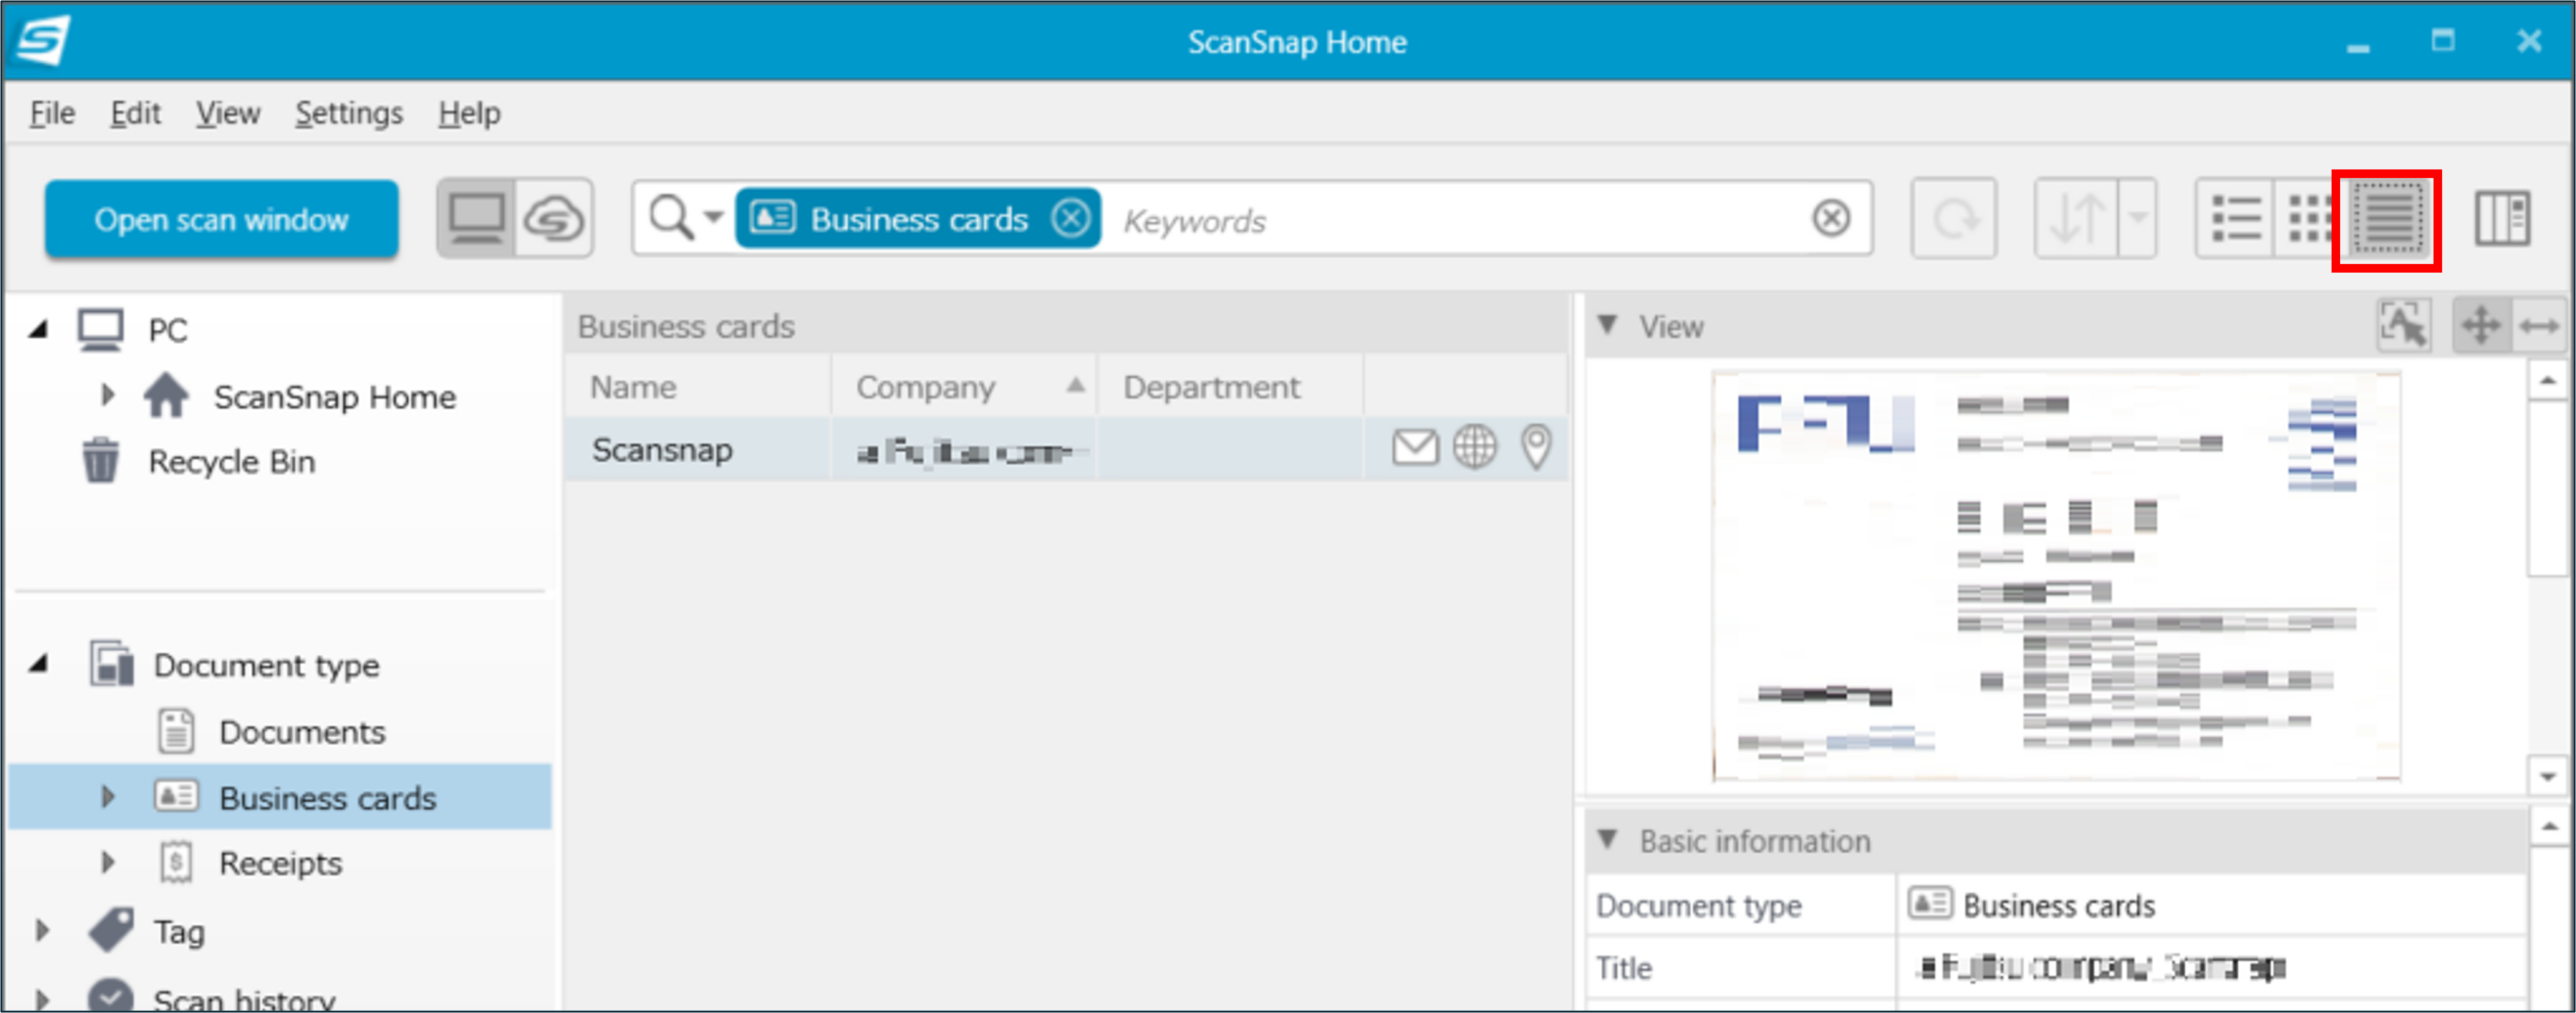Switch to ScanSnap Cloud view toggle
Screen dimensions: 2576x1013
[554, 218]
